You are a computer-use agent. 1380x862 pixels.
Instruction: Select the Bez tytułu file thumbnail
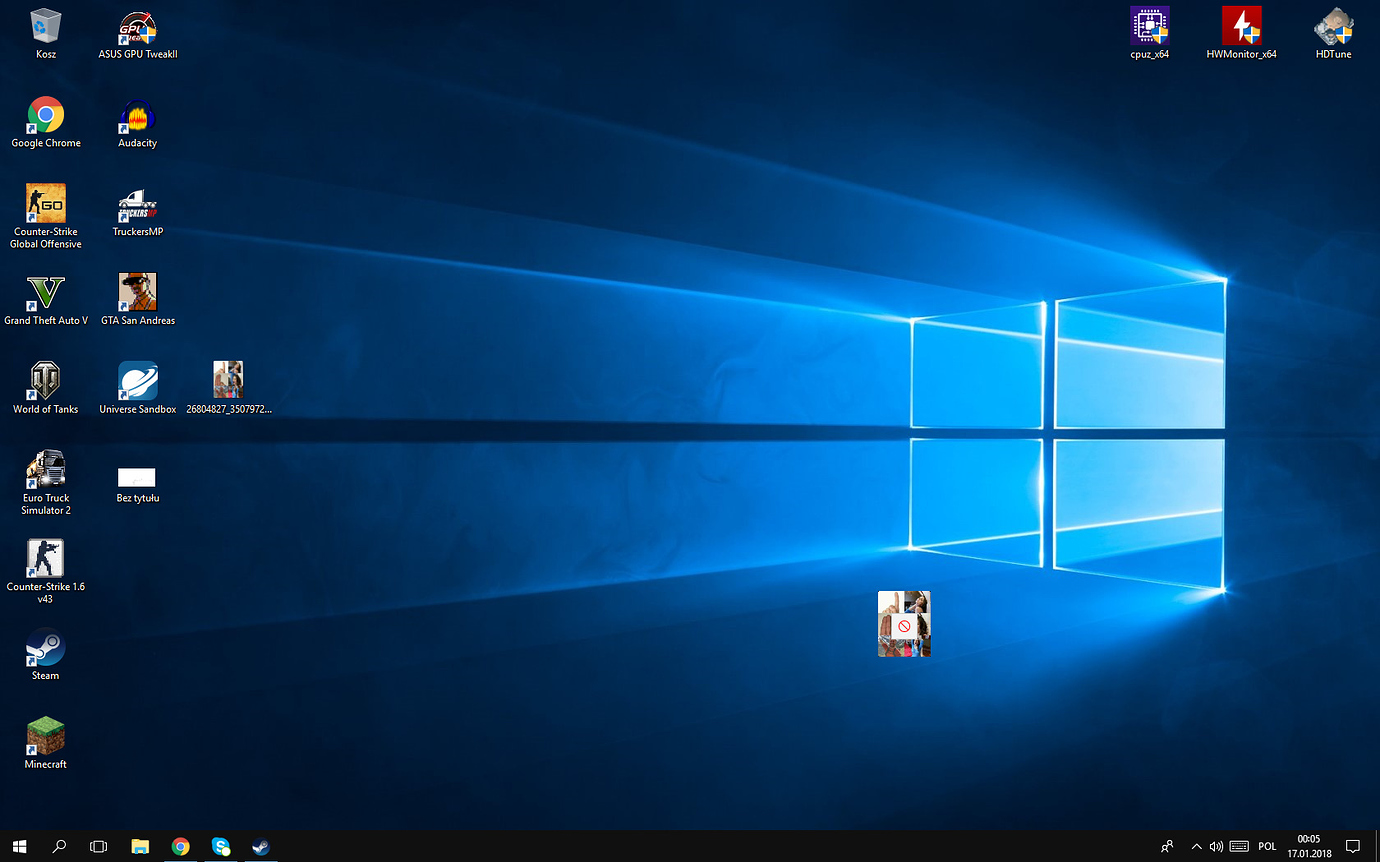coord(137,478)
